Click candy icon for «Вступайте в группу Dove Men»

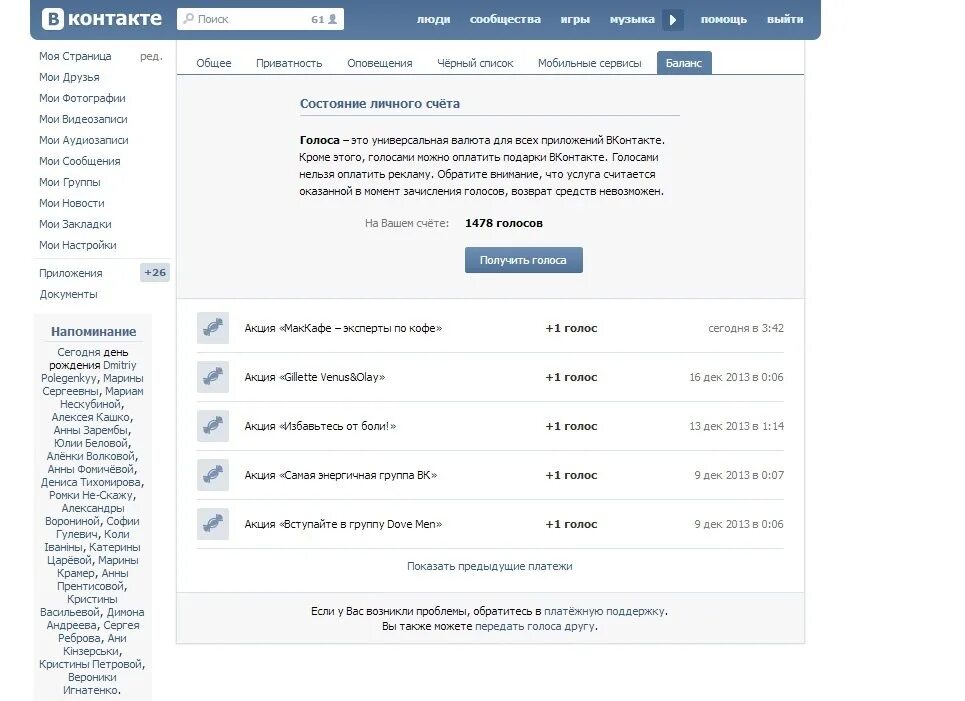click(x=213, y=524)
